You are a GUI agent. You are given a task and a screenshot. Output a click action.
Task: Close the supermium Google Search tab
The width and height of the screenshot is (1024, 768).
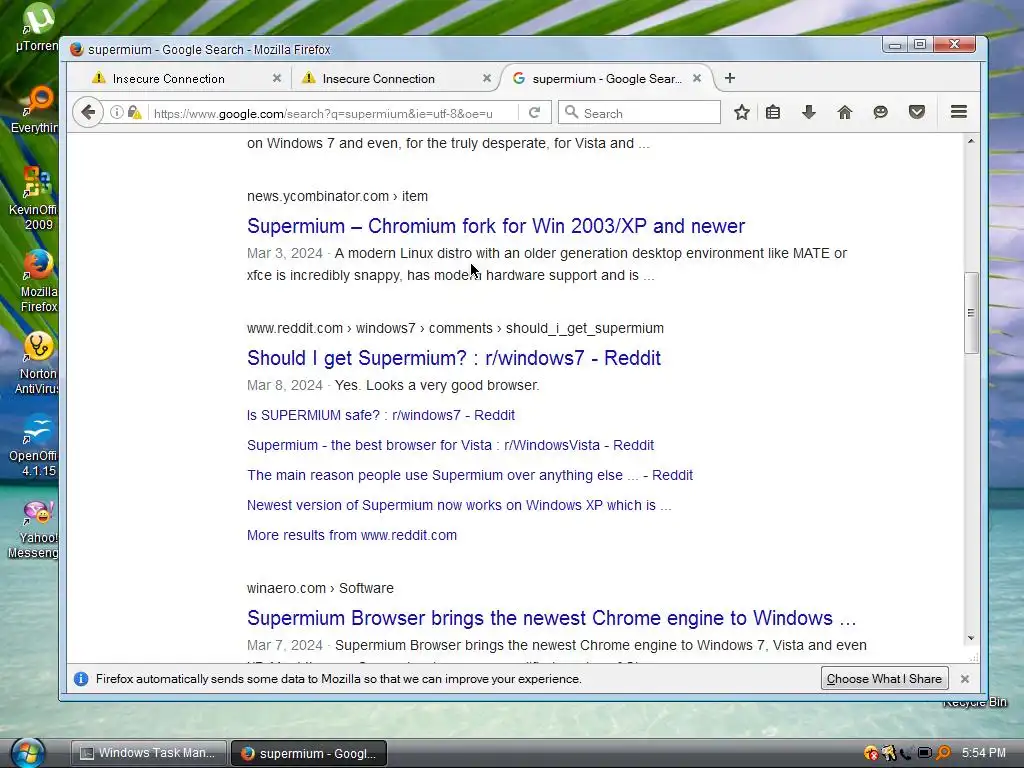(697, 78)
